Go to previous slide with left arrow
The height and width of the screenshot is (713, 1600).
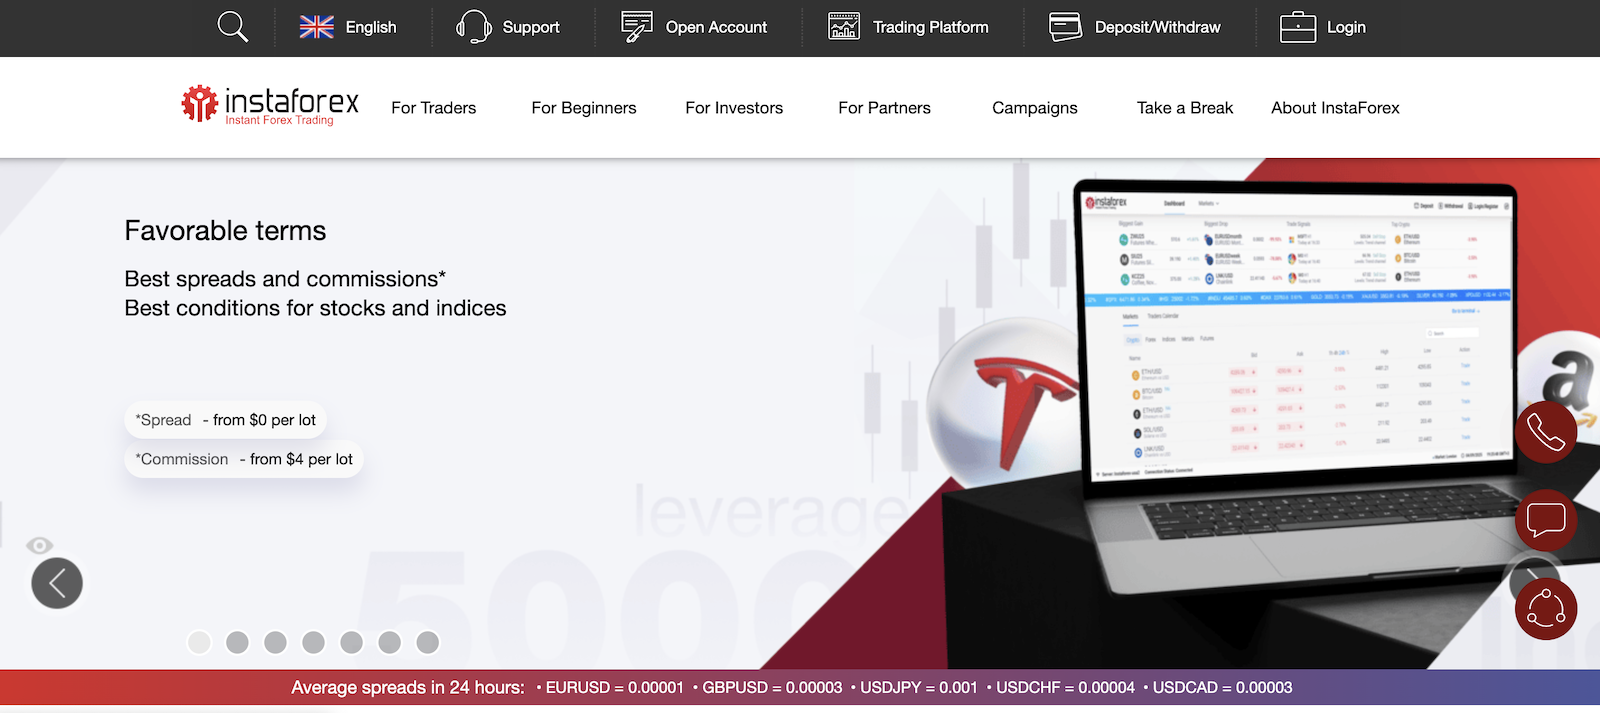pyautogui.click(x=57, y=583)
